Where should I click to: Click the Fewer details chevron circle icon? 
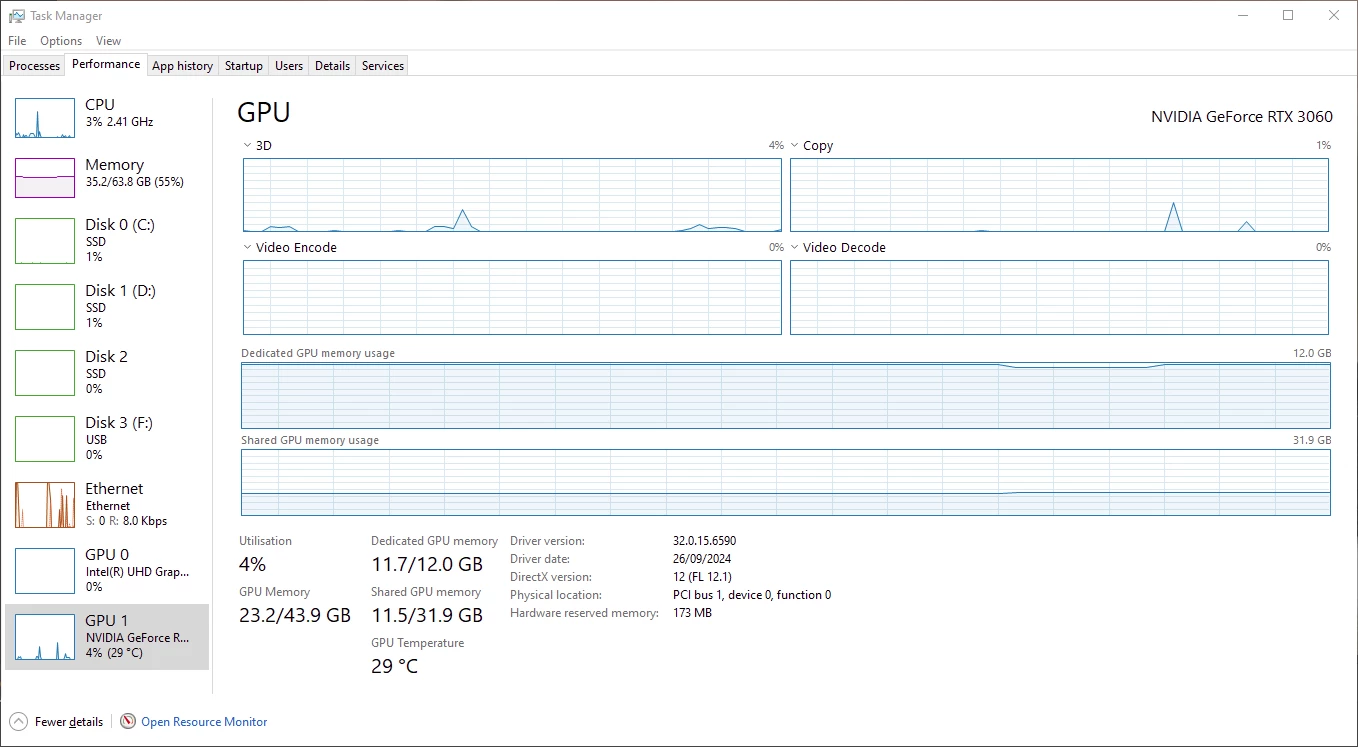click(18, 721)
